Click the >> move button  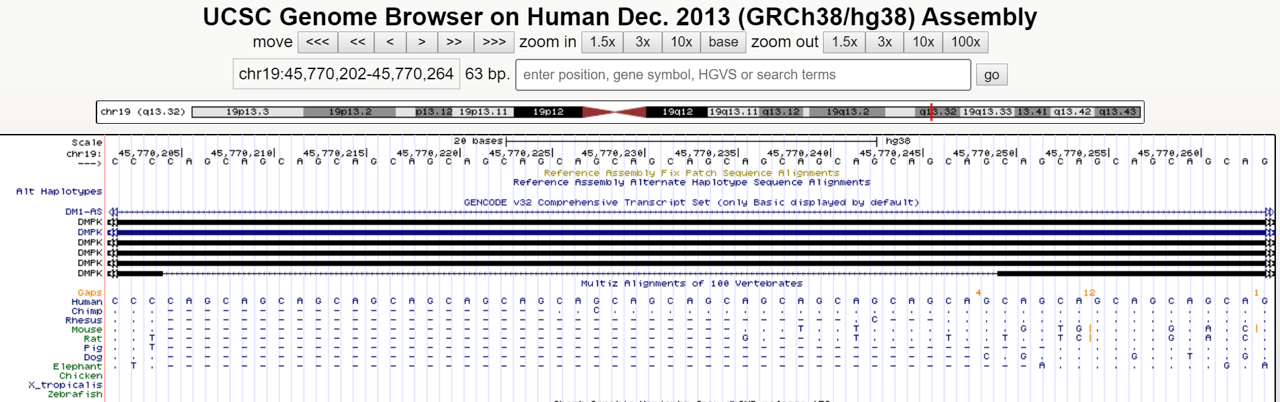coord(454,42)
